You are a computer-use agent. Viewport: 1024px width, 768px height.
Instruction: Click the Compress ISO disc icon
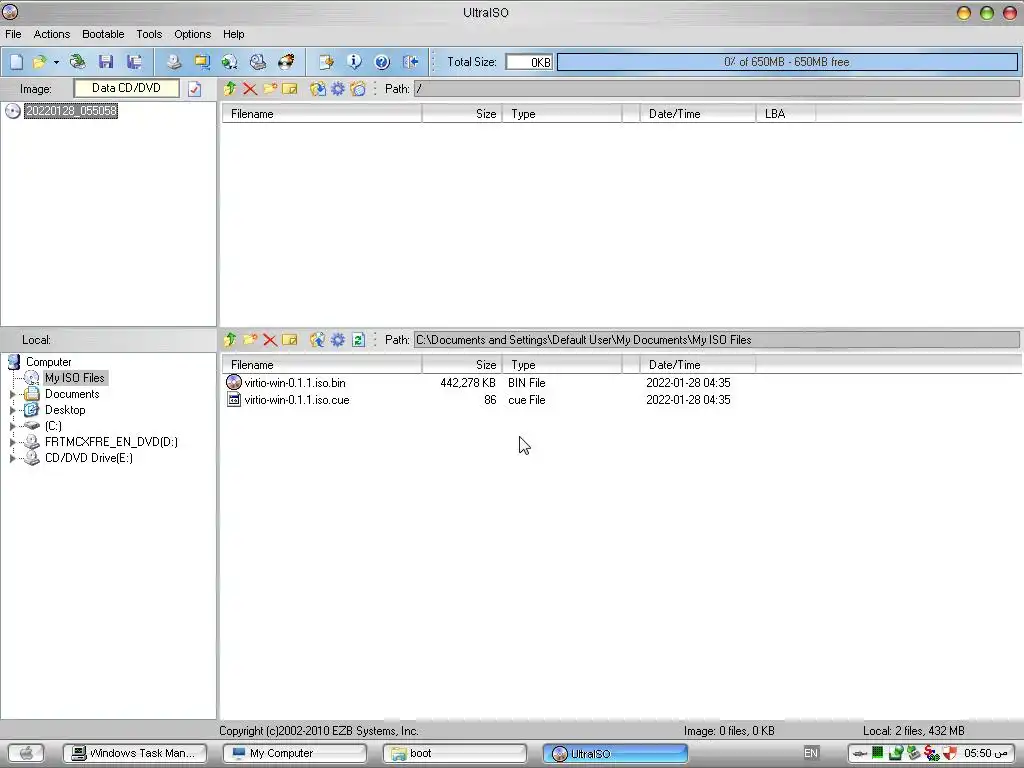(229, 62)
